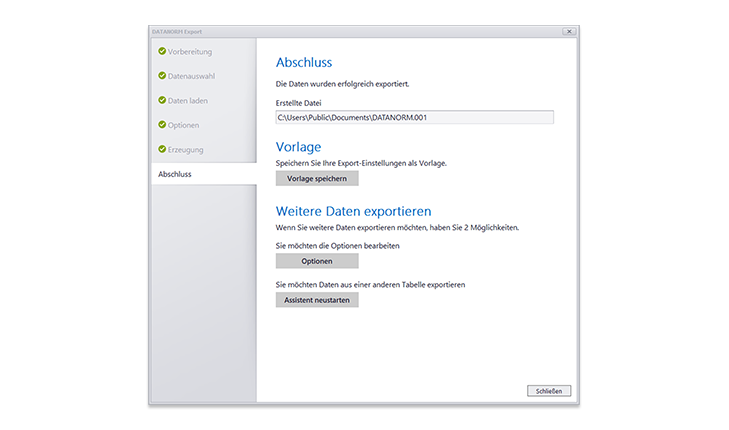This screenshot has width=729, height=430.
Task: Click the green checkmark beside Datenauswahl
Action: tap(162, 76)
